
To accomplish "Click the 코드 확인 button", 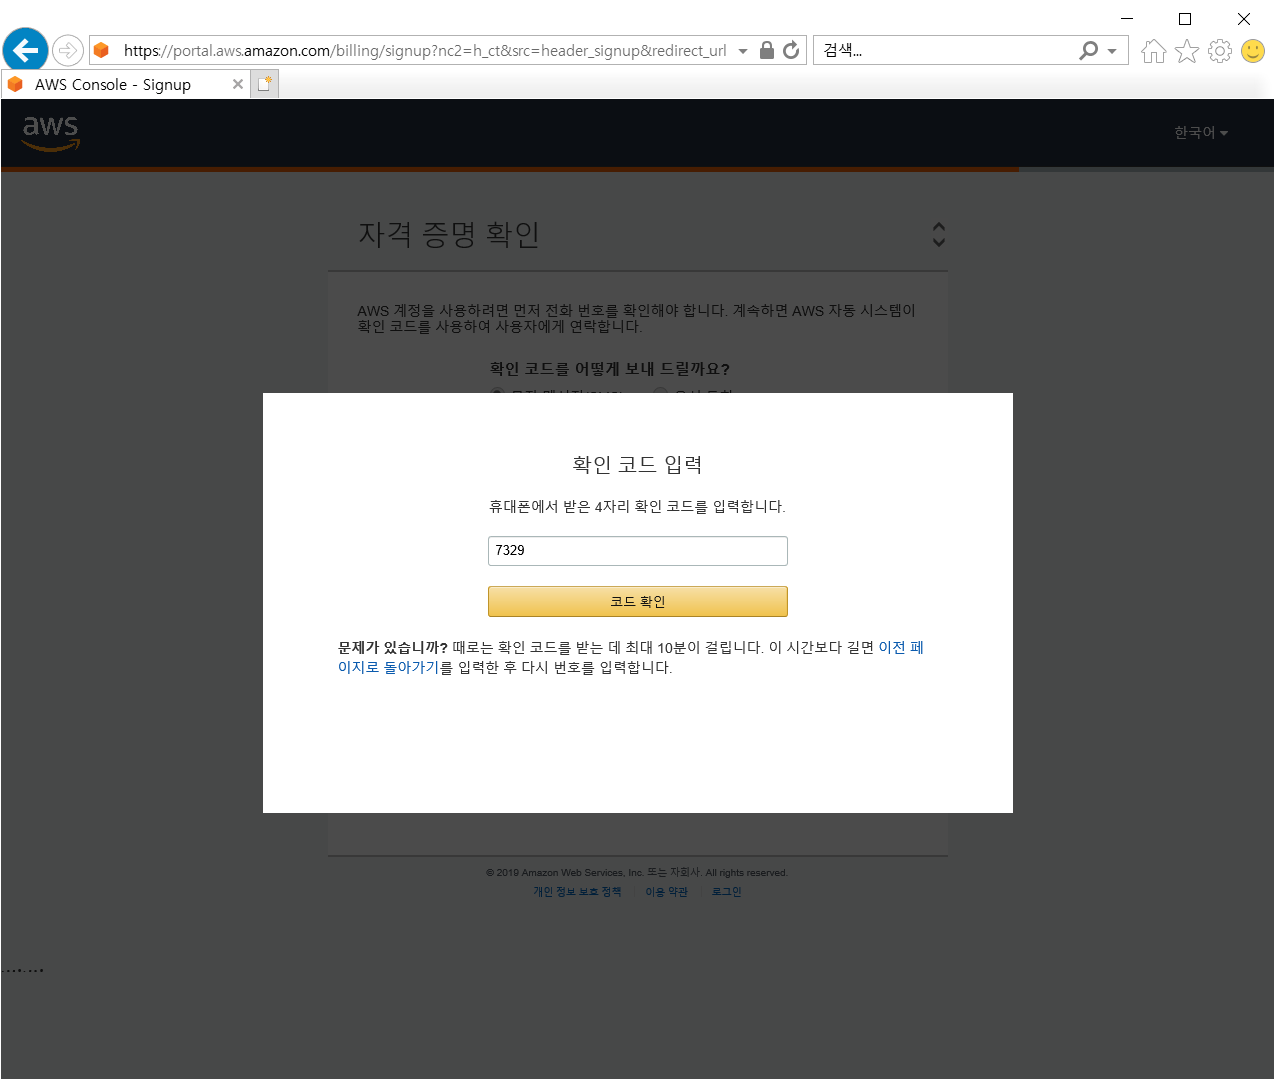I will [x=638, y=601].
